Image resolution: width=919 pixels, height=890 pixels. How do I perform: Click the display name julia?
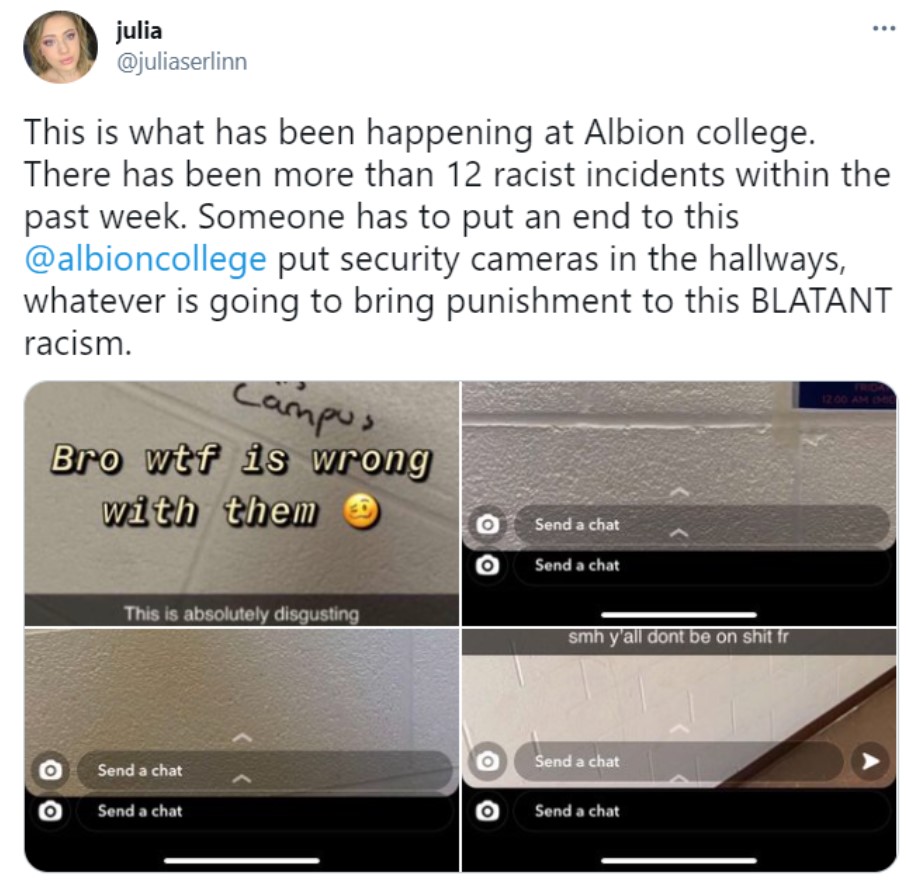pos(139,30)
